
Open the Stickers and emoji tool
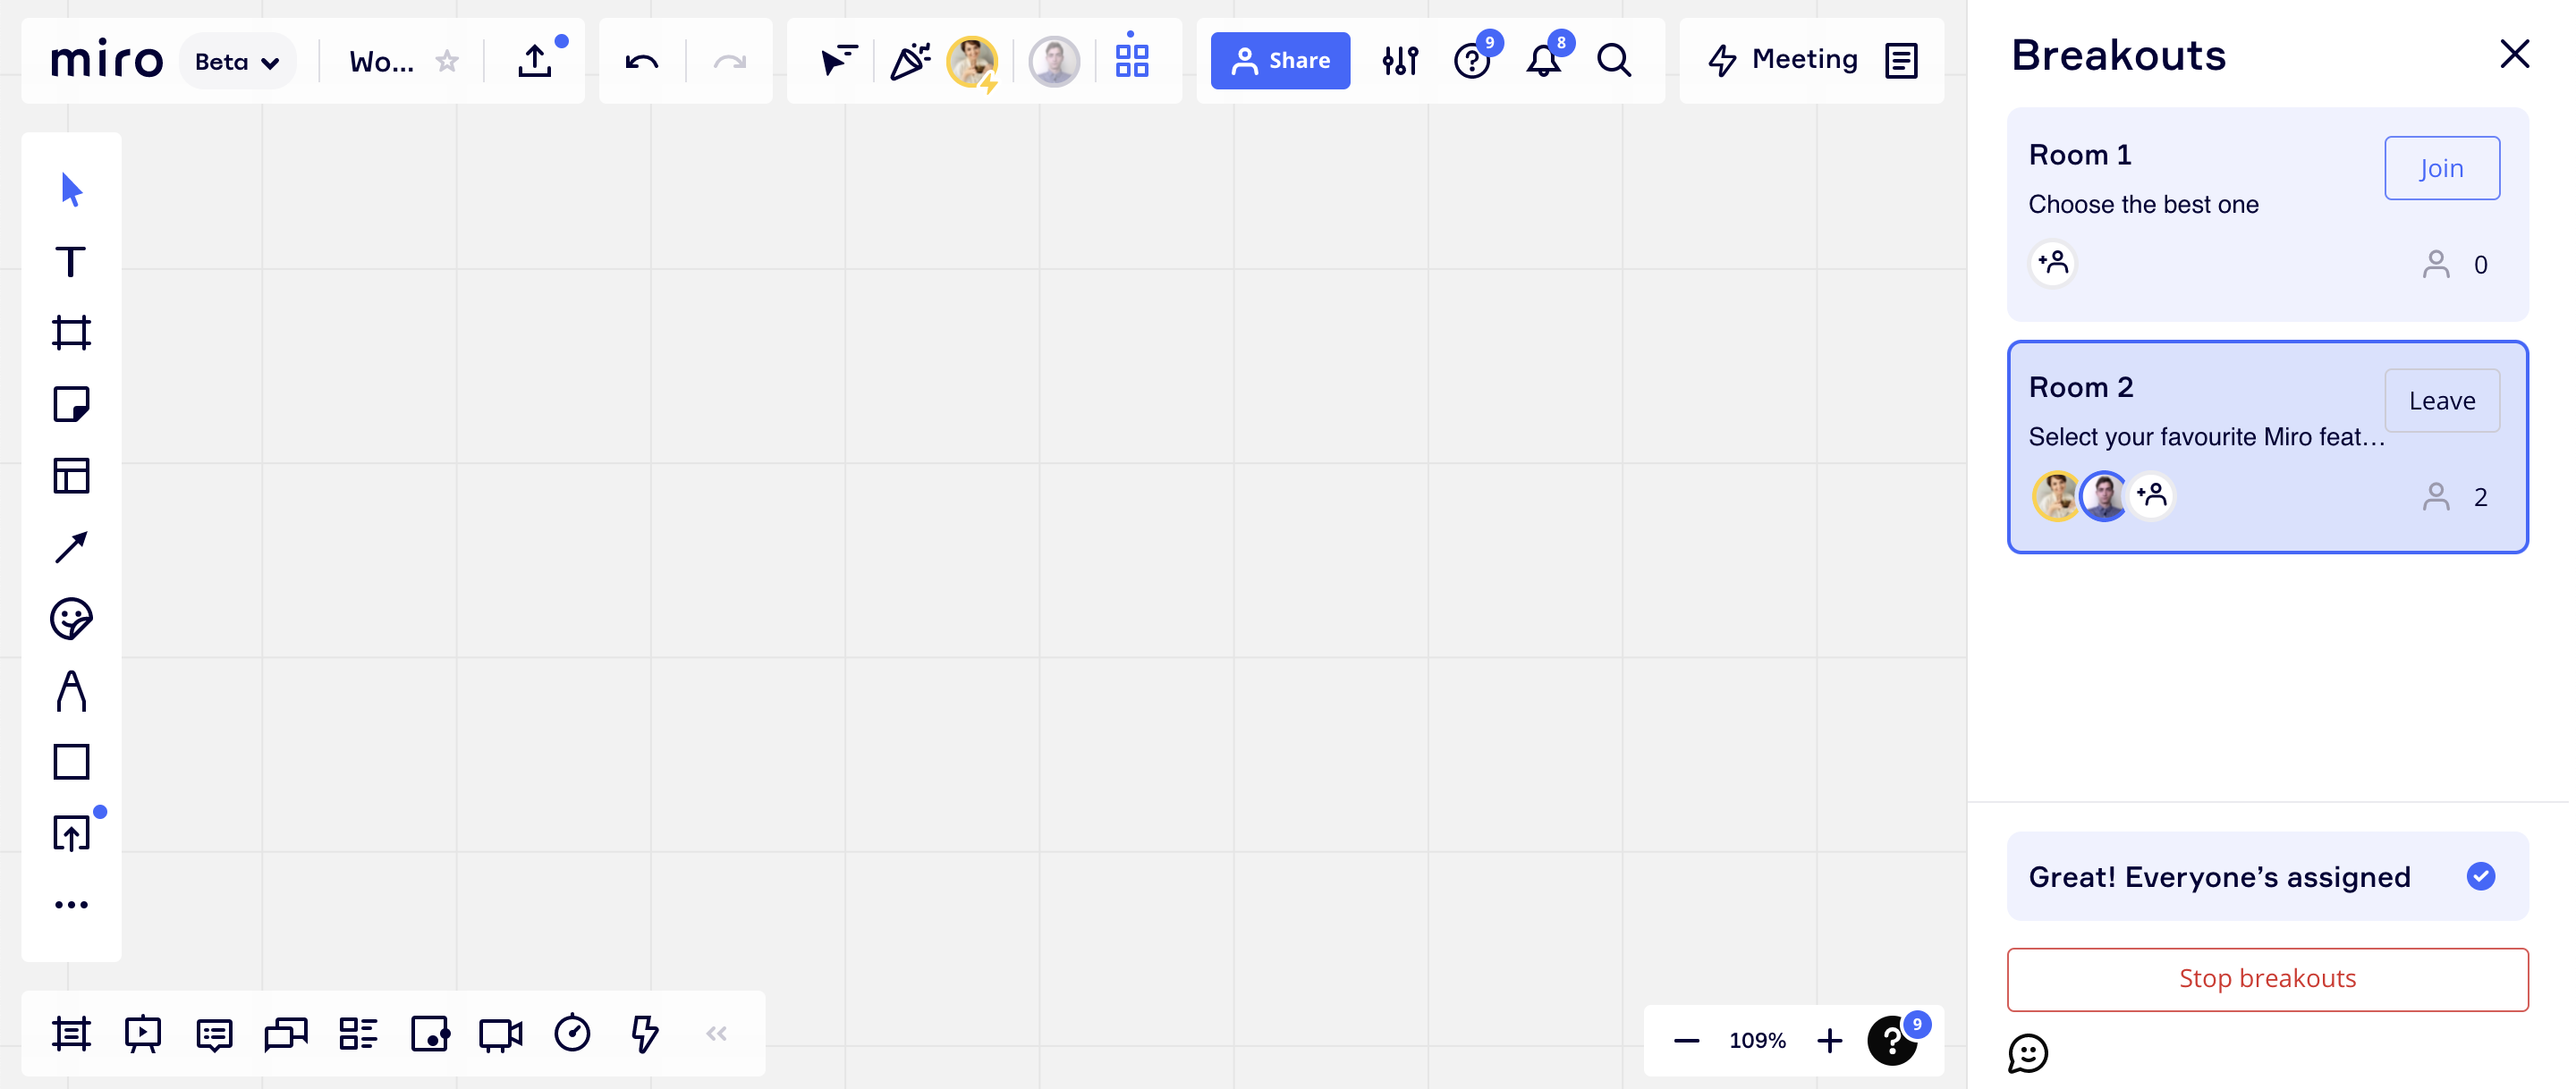[71, 619]
